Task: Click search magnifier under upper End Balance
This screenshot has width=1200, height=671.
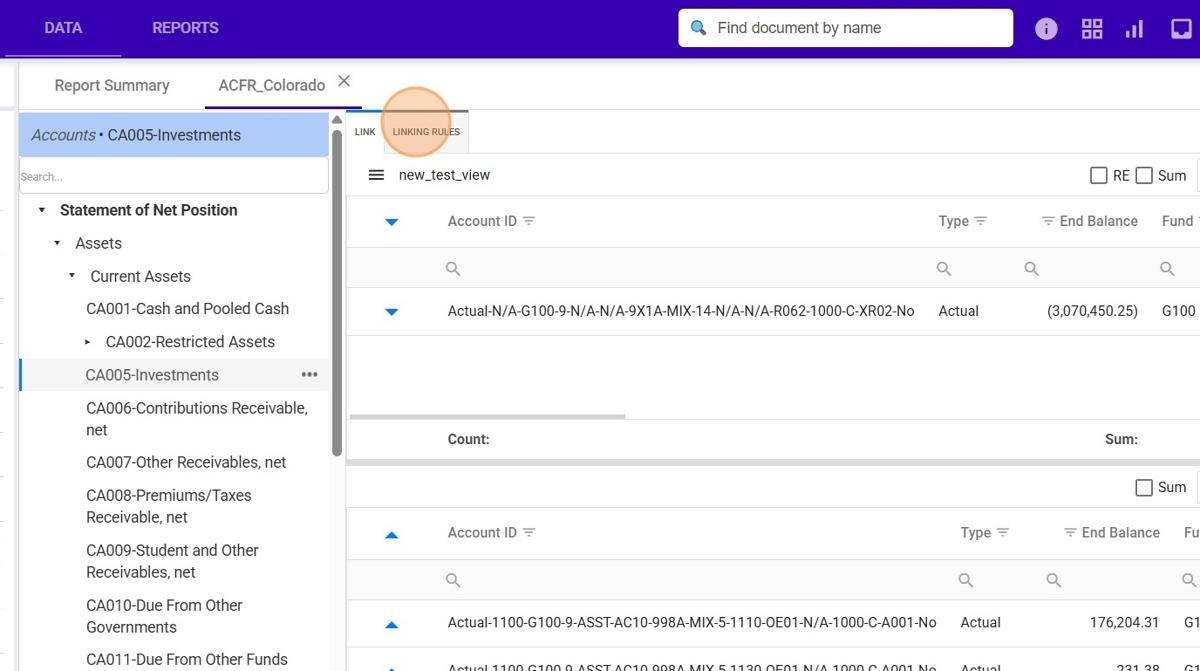Action: tap(1032, 269)
